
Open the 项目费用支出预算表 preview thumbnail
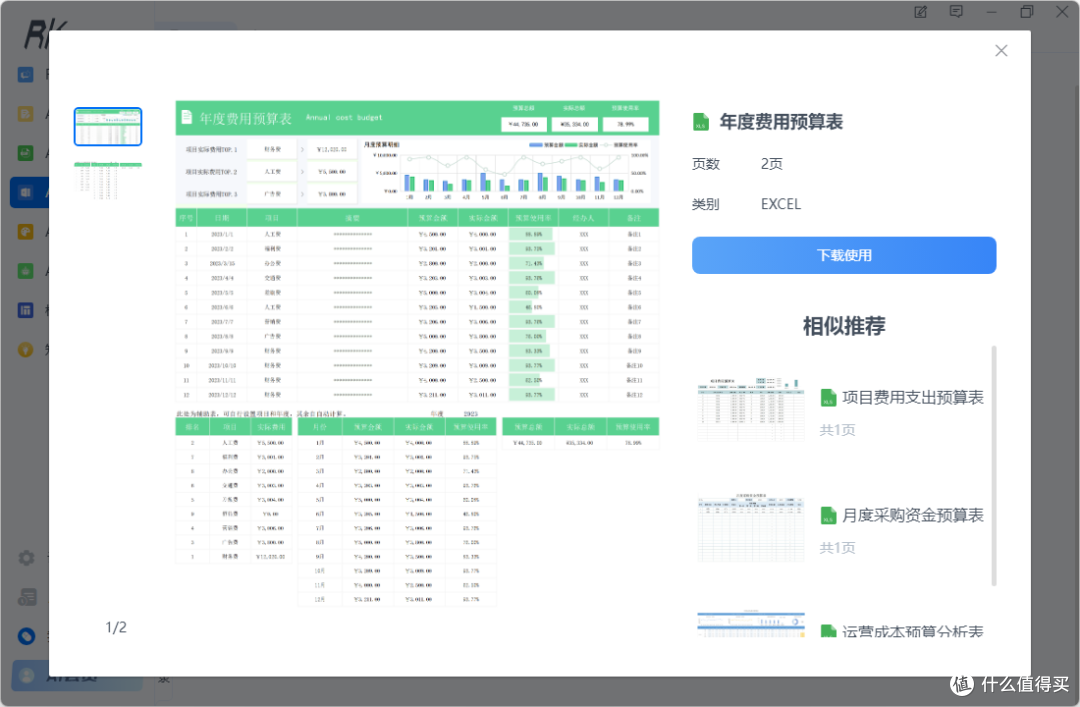(751, 409)
